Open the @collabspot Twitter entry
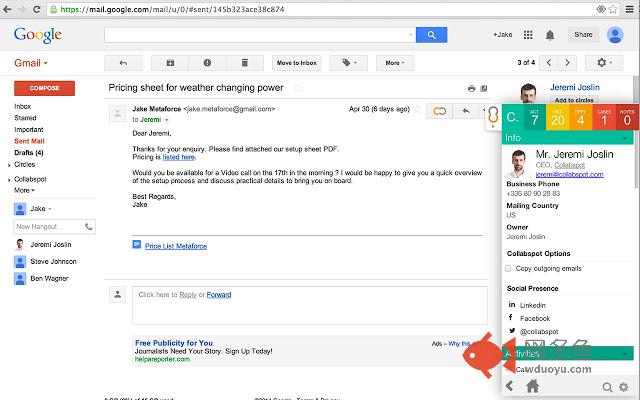This screenshot has height=400, width=640. tap(538, 331)
